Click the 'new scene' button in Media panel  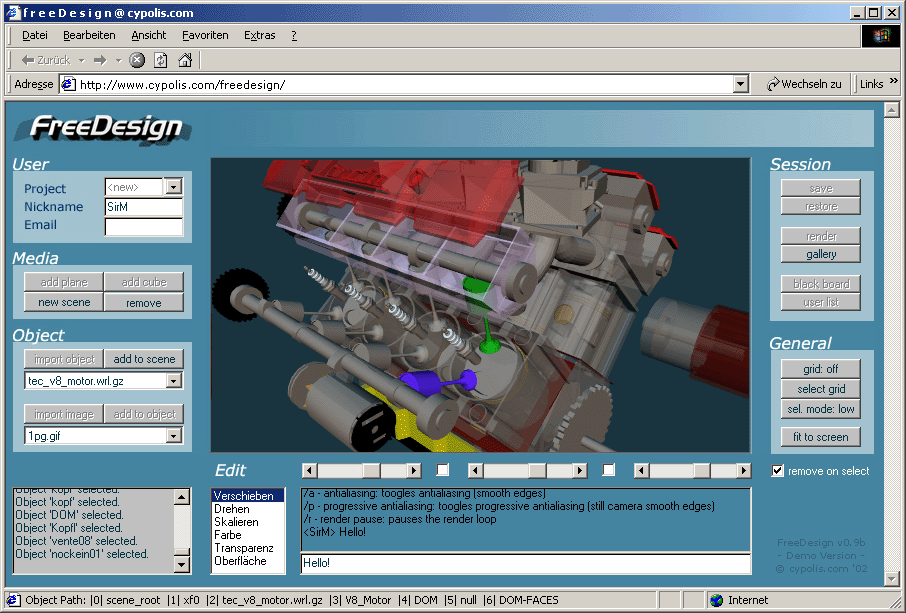pyautogui.click(x=63, y=302)
